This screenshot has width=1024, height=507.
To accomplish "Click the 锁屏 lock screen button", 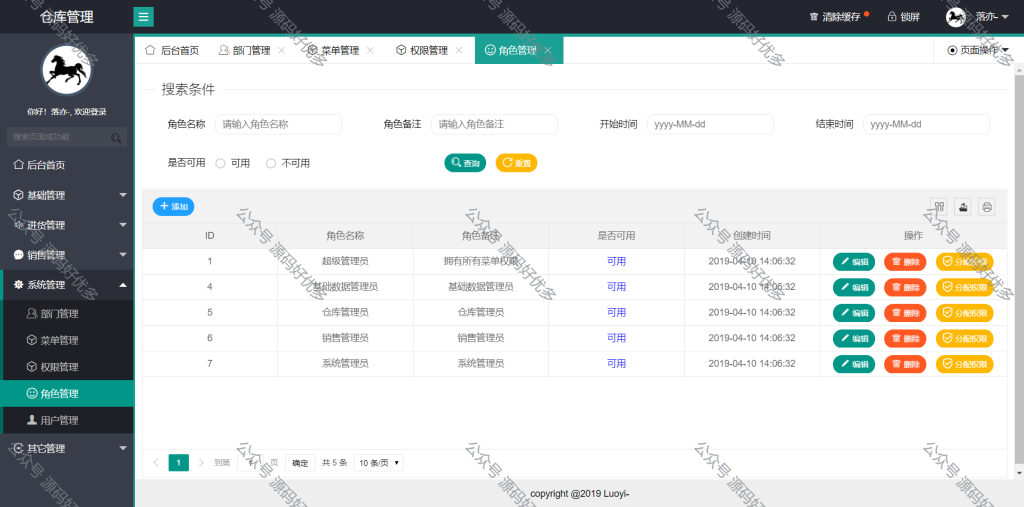I will click(903, 17).
